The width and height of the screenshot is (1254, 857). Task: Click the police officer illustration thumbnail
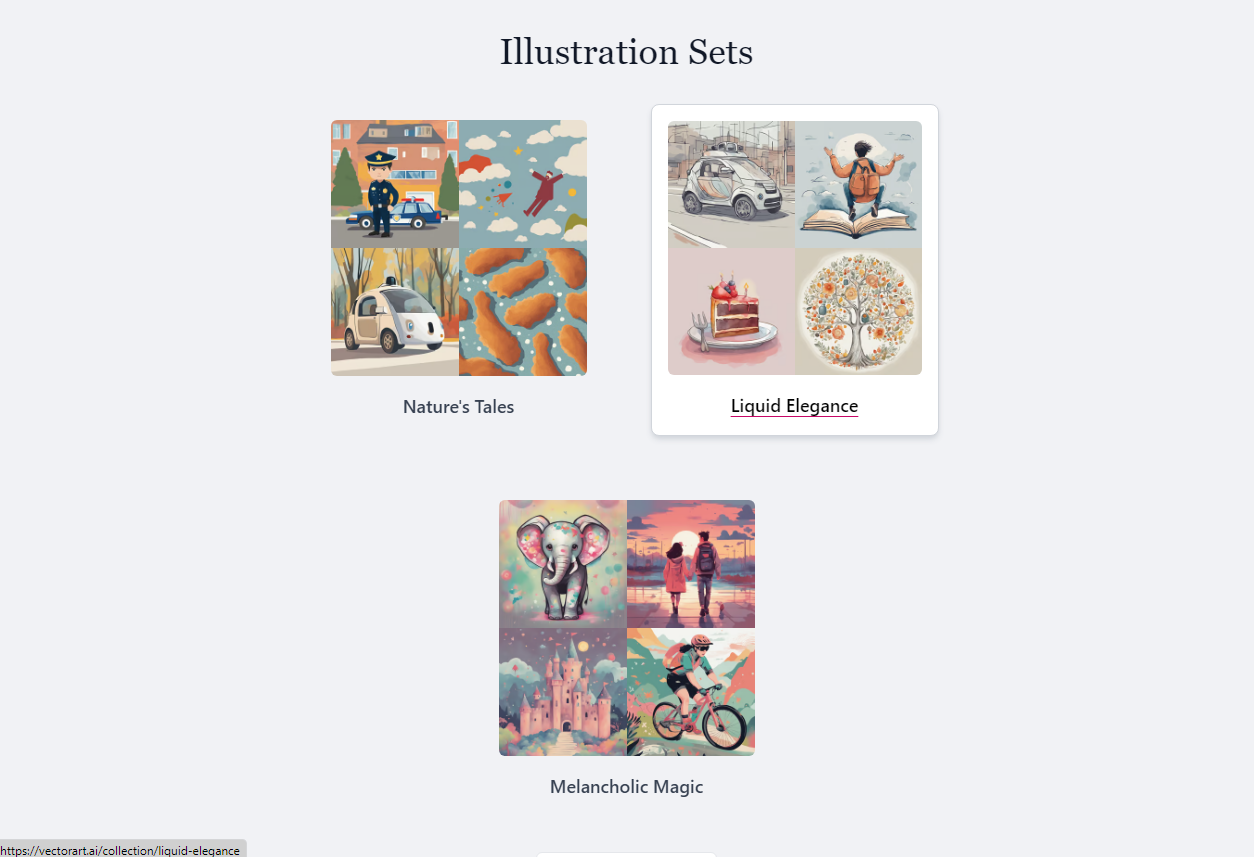[x=395, y=184]
